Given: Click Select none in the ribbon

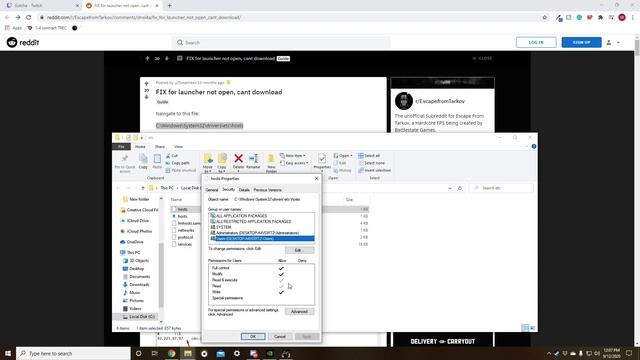Looking at the screenshot, I should click(371, 163).
